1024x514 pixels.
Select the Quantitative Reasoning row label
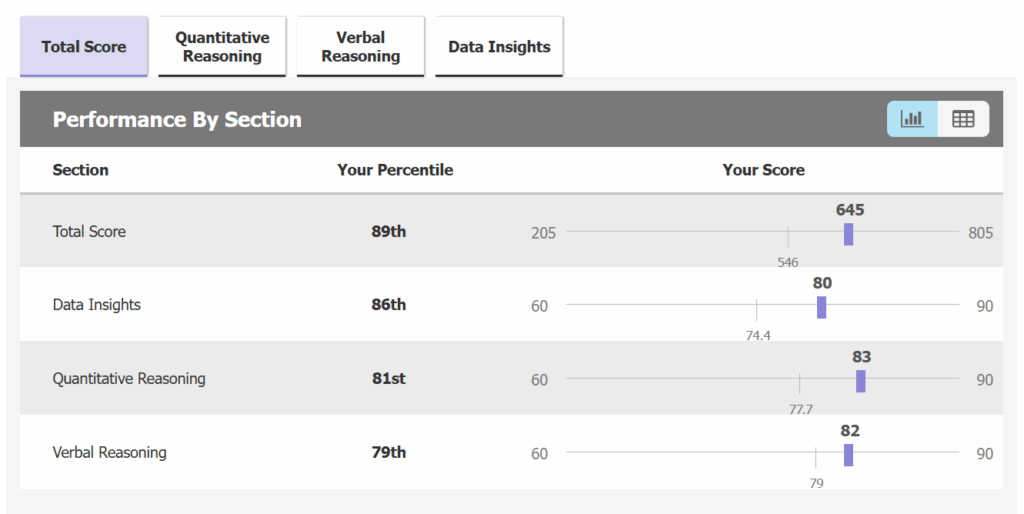click(x=129, y=379)
